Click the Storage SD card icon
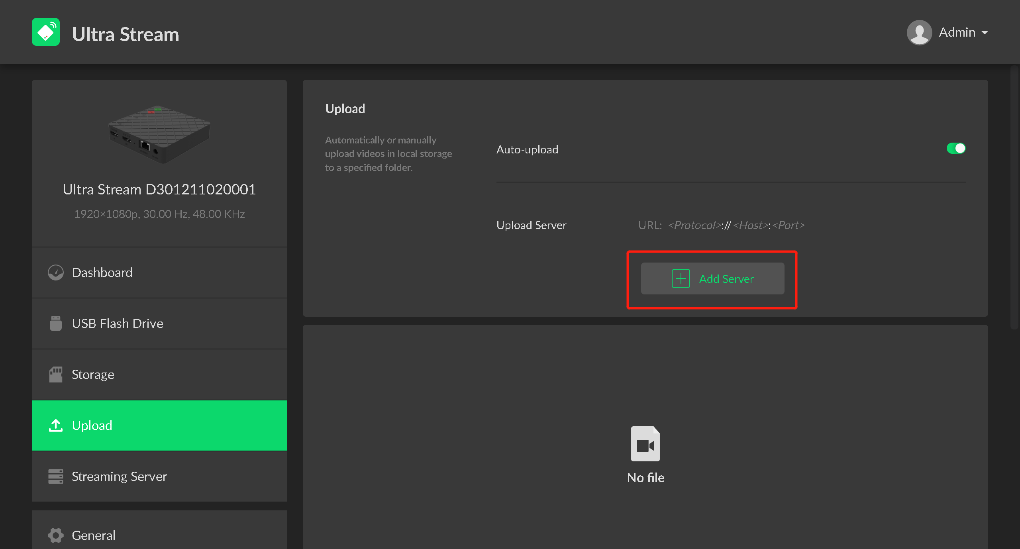 [56, 375]
